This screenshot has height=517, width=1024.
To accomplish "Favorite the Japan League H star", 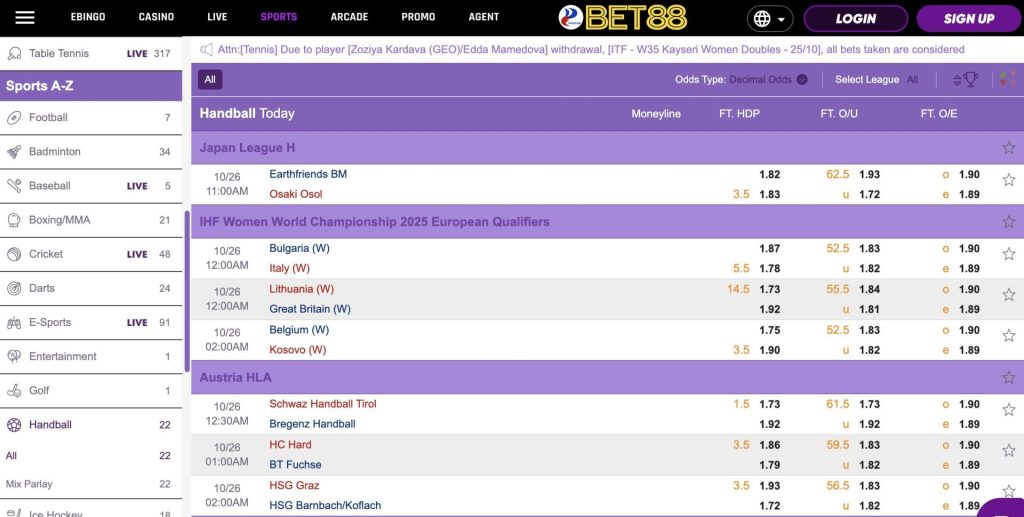I will 1008,148.
